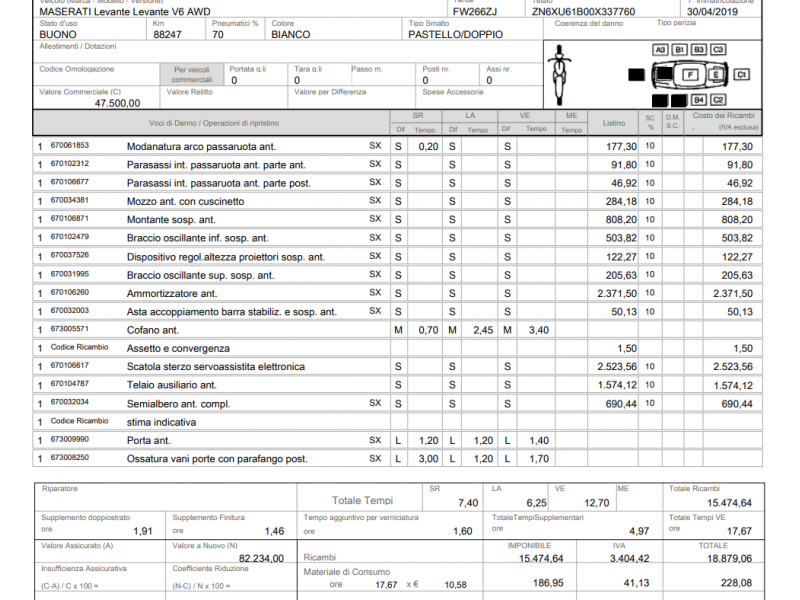The image size is (800, 600).
Task: Click the 'Totale Tempi' label
Action: (362, 501)
